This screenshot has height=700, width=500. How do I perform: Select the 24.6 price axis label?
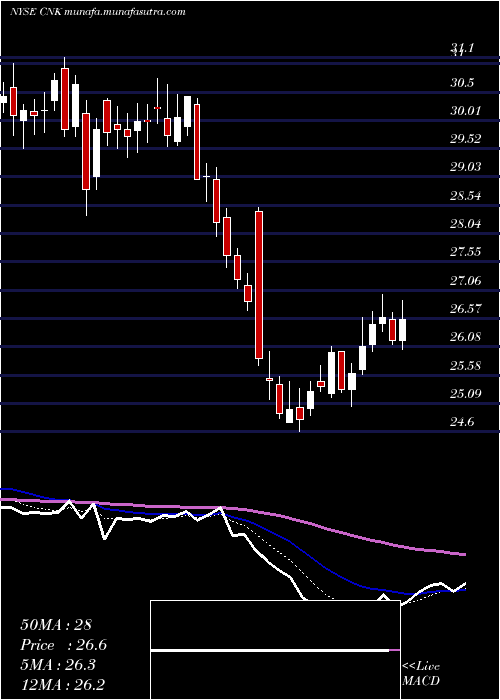462,422
